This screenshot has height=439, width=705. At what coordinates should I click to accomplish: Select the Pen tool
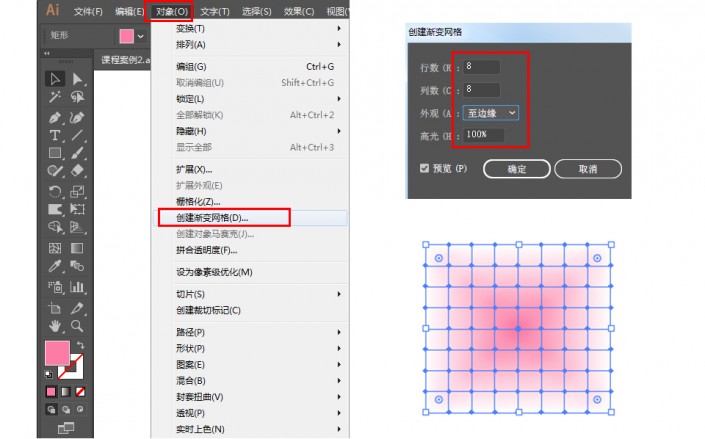point(55,117)
